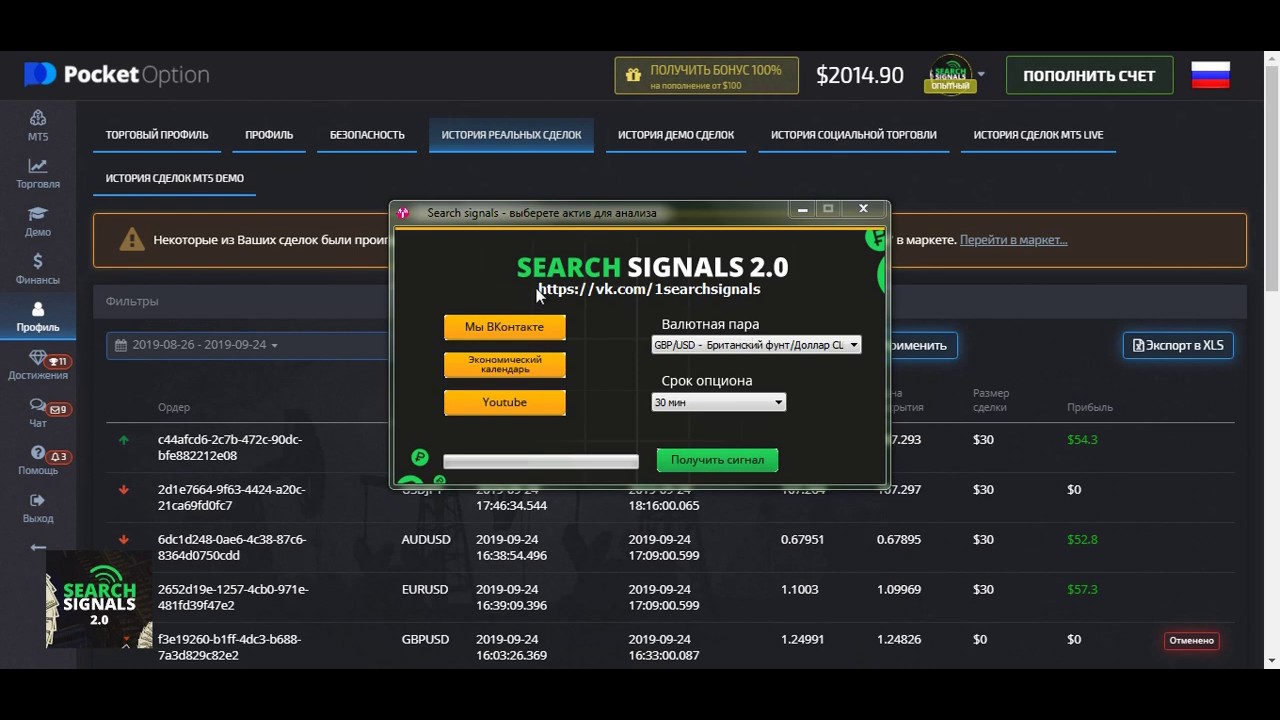Click the green P icon in Search Signals window

click(x=420, y=458)
